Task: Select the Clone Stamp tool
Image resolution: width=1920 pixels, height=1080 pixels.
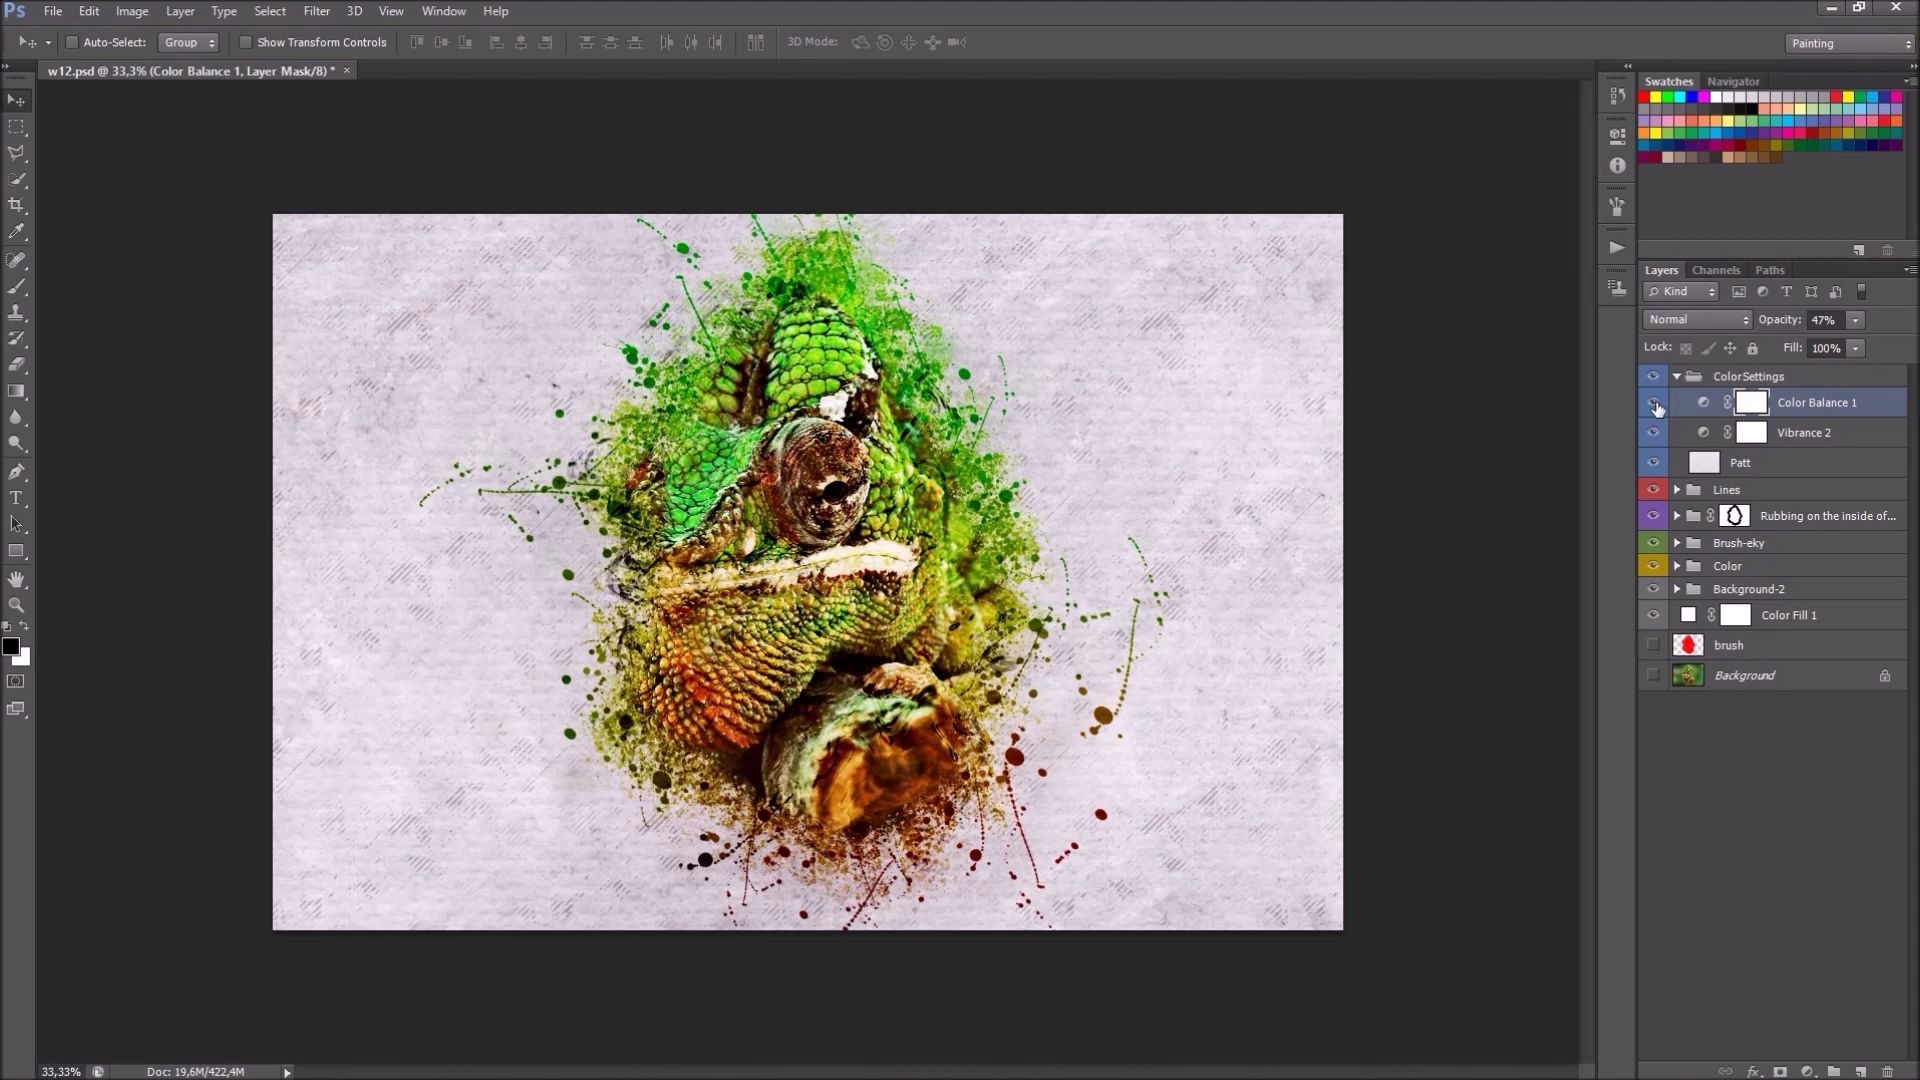Action: [x=16, y=313]
